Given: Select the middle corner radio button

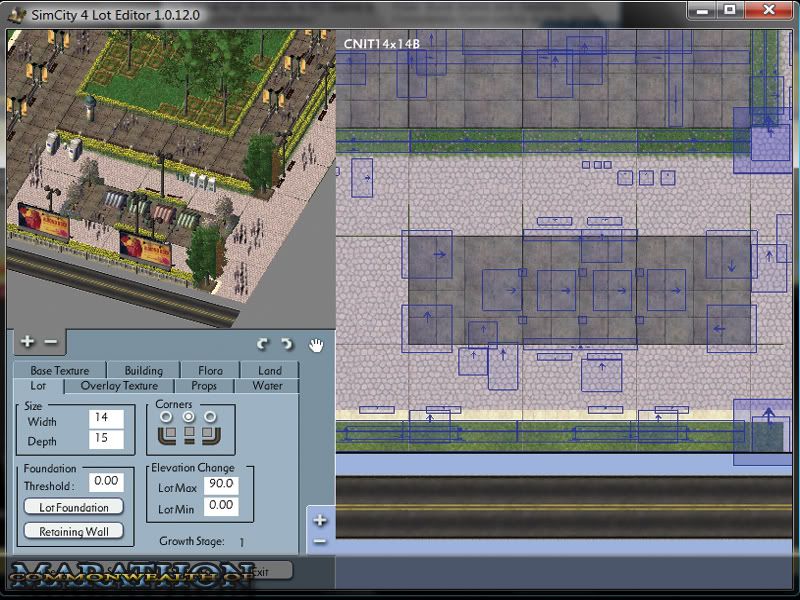Looking at the screenshot, I should (x=188, y=417).
